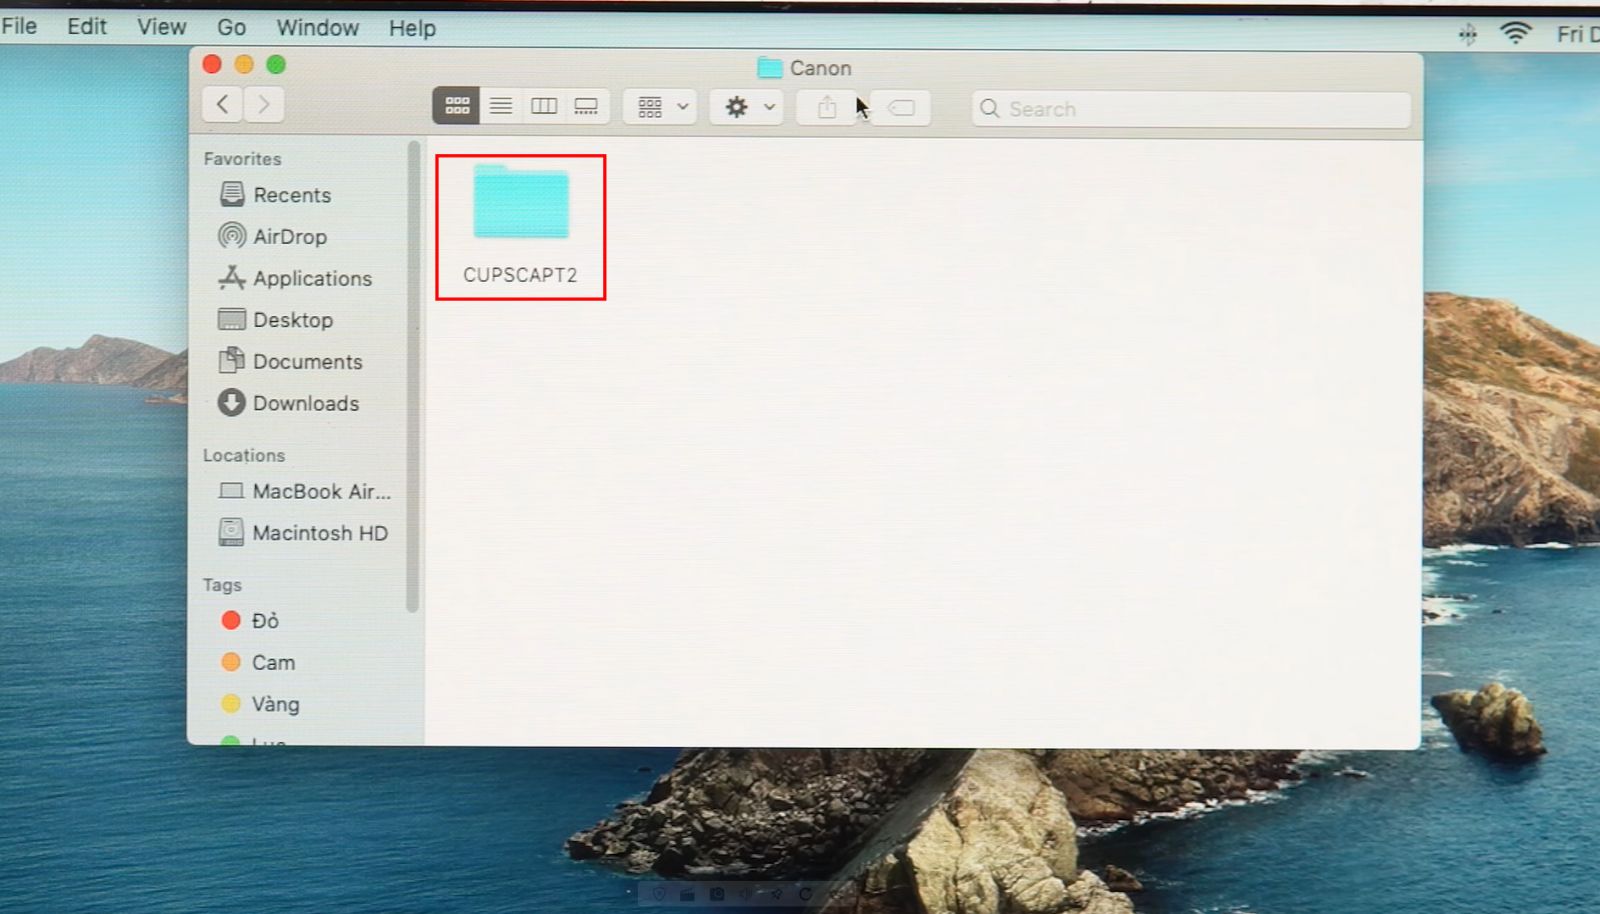Select Macintosh HD location
Screen dimensions: 1600x914
[x=319, y=533]
